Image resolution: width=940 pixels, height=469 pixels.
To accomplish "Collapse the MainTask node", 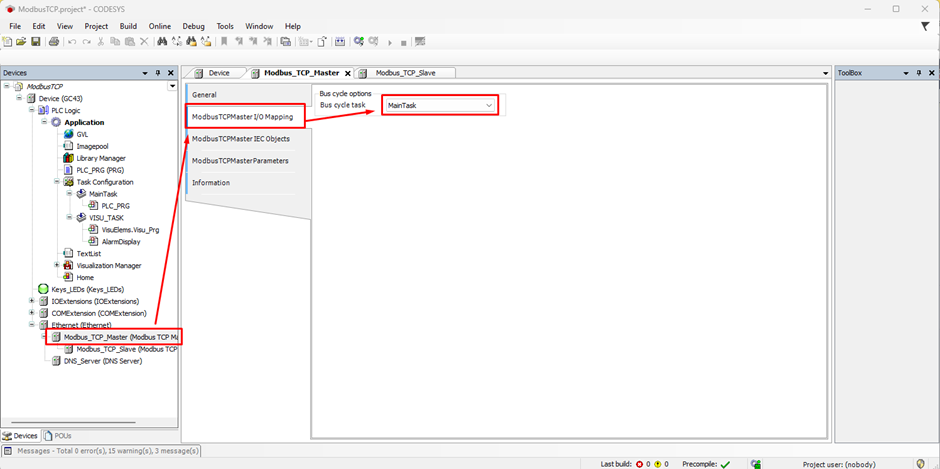I will point(70,194).
